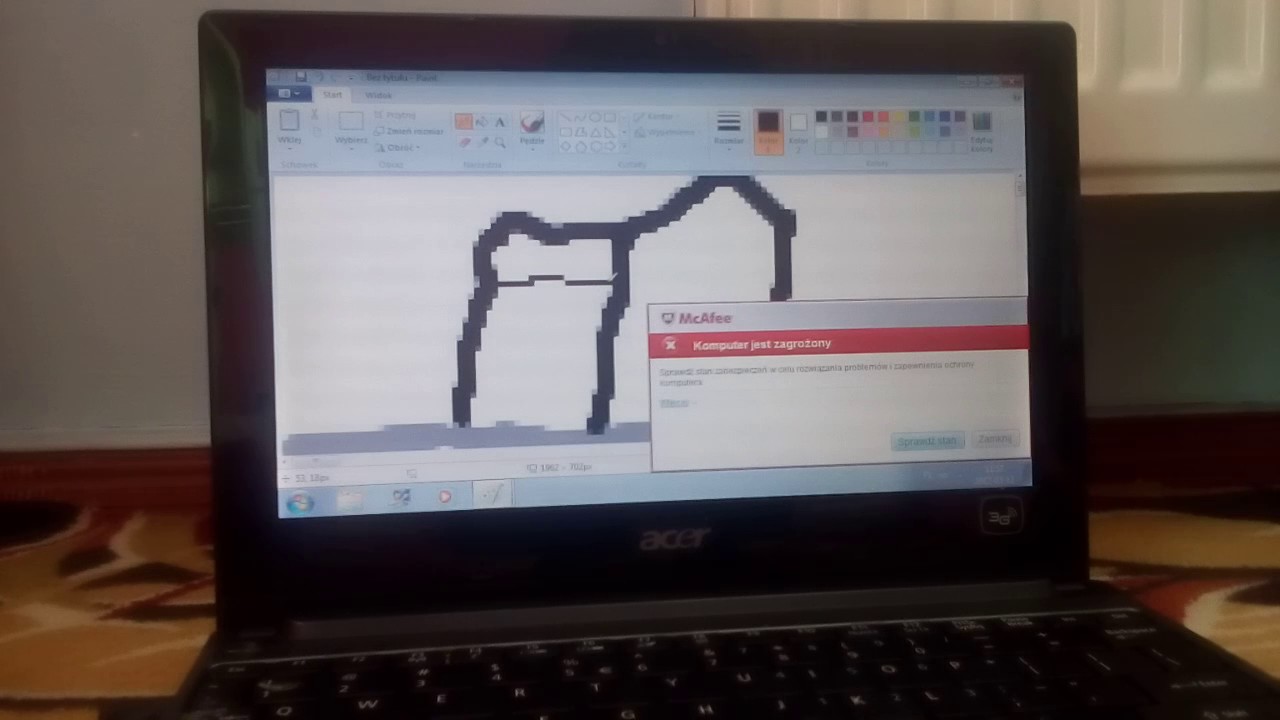Switch to the Widok ribbon tab
Screen dimensions: 1280x720
(x=378, y=95)
